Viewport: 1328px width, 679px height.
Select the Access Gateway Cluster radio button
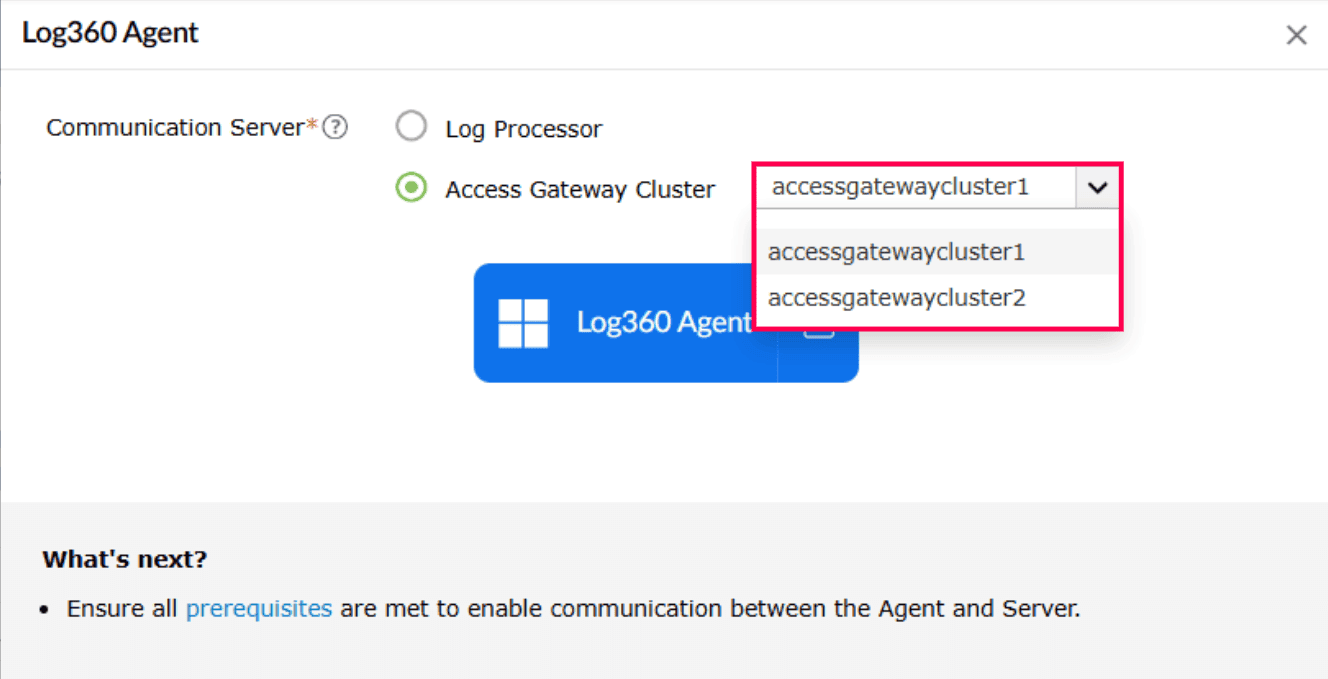(x=410, y=188)
